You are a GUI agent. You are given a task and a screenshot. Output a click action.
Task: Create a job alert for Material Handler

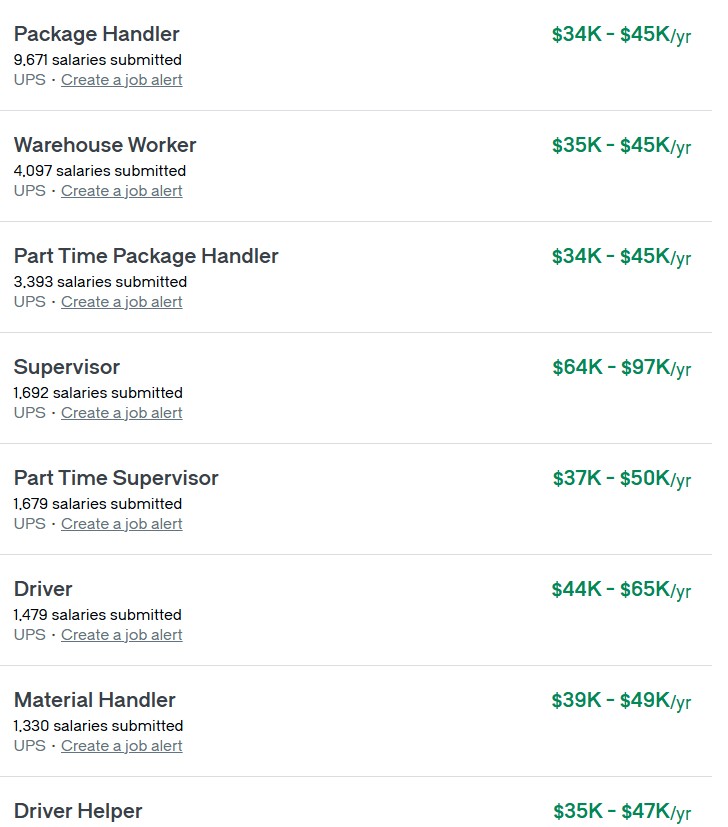point(121,746)
